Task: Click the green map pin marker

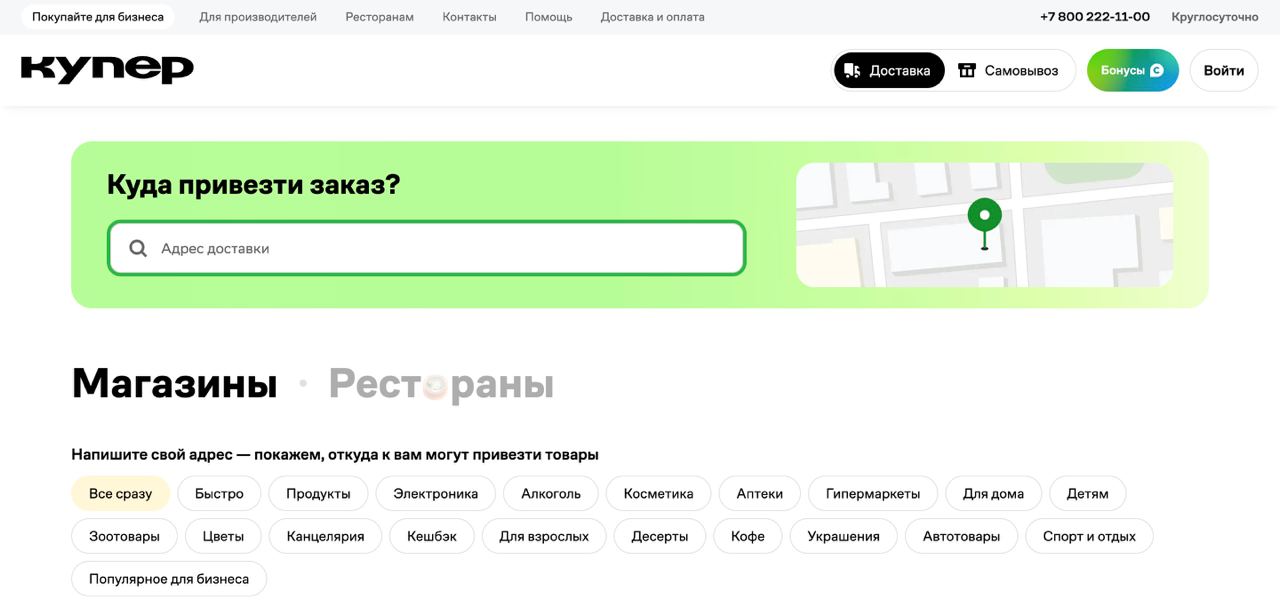Action: pos(985,224)
